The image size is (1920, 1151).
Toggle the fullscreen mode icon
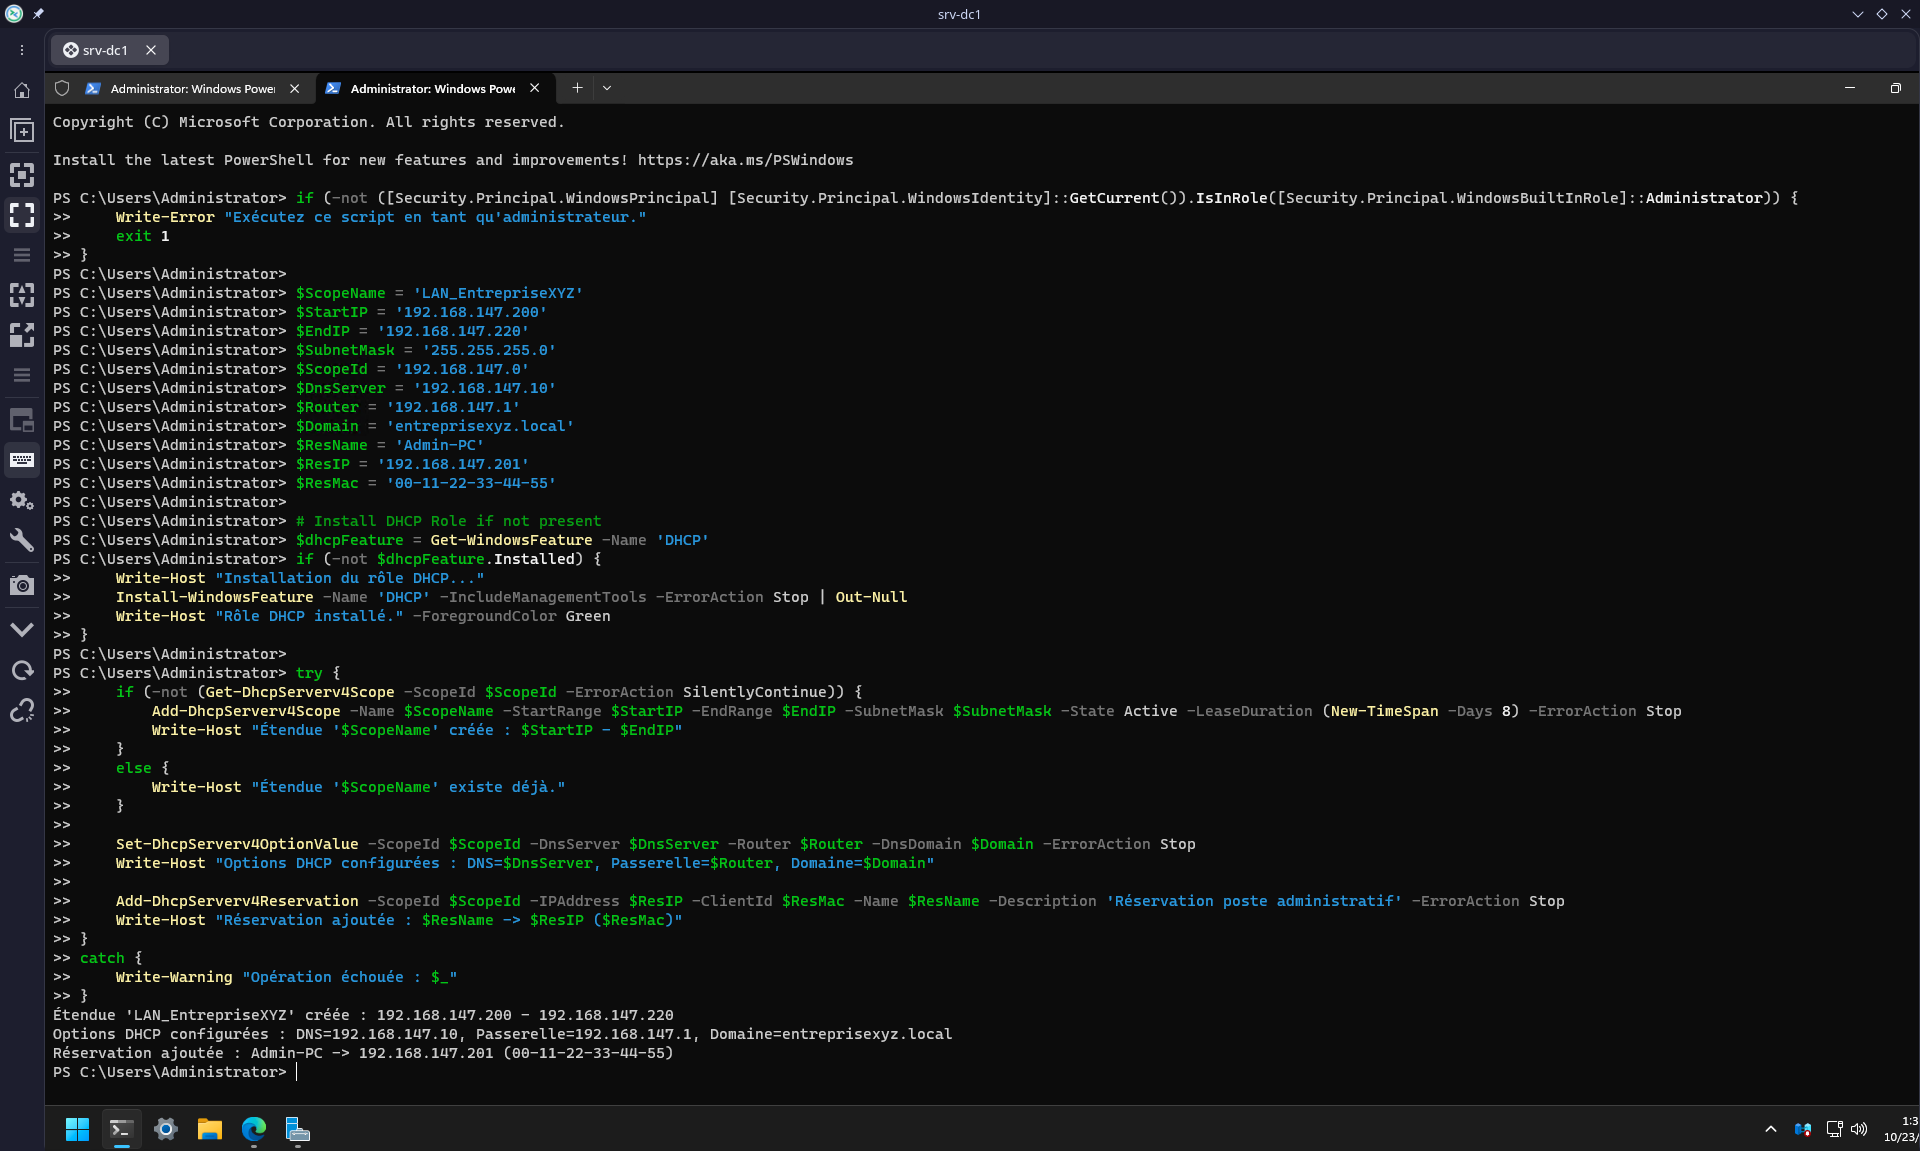click(22, 215)
